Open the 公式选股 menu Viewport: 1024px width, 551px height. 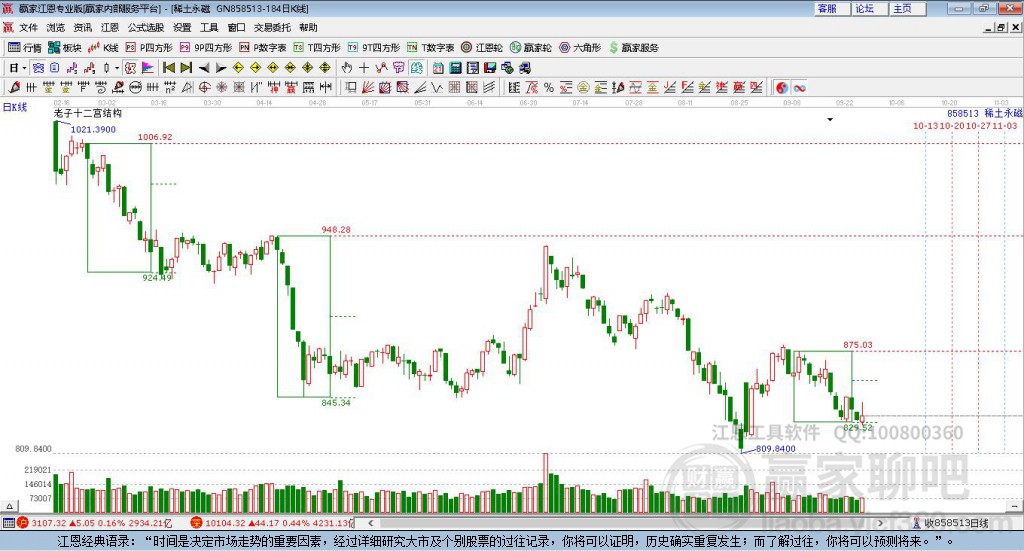(146, 27)
